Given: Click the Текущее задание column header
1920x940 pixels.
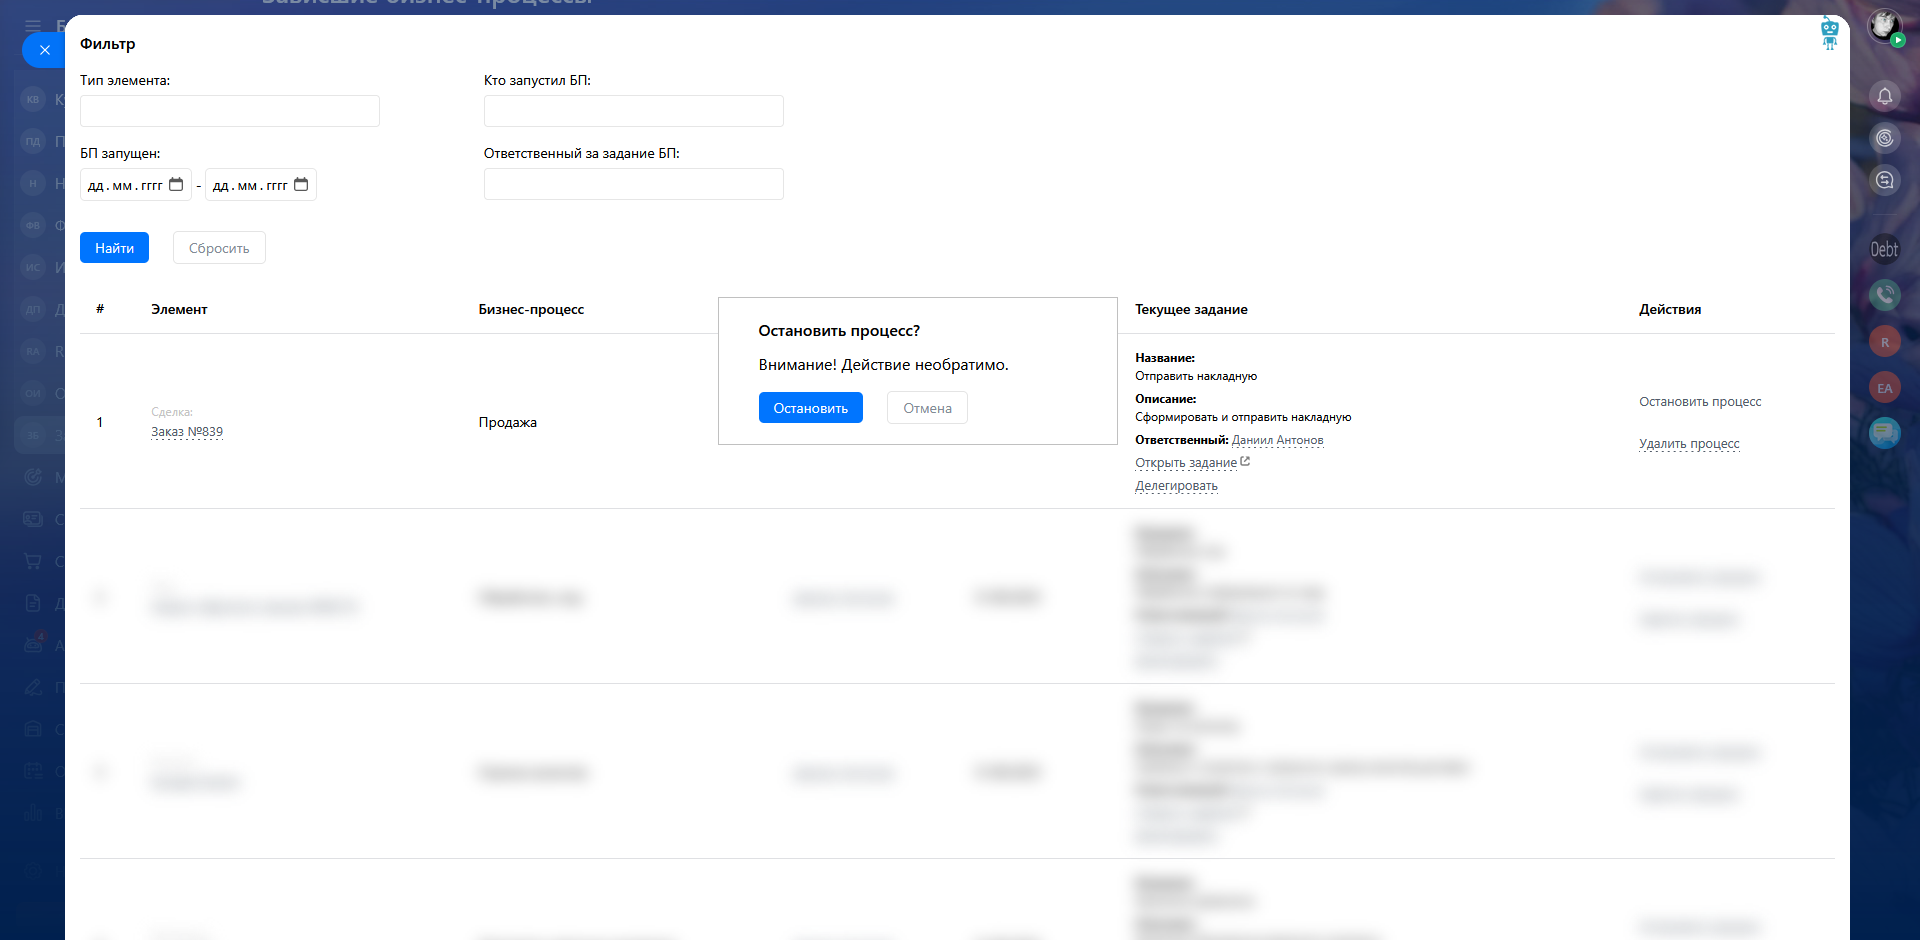Looking at the screenshot, I should pos(1191,310).
